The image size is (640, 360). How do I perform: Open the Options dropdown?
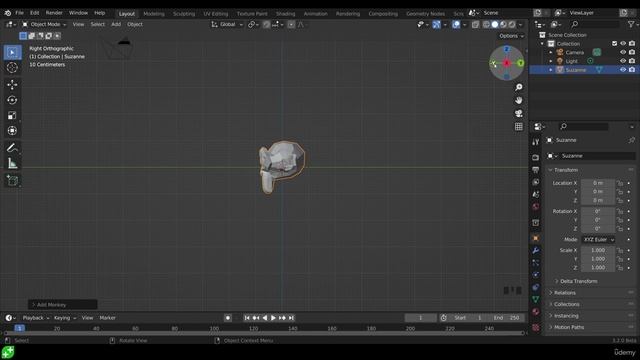point(511,36)
